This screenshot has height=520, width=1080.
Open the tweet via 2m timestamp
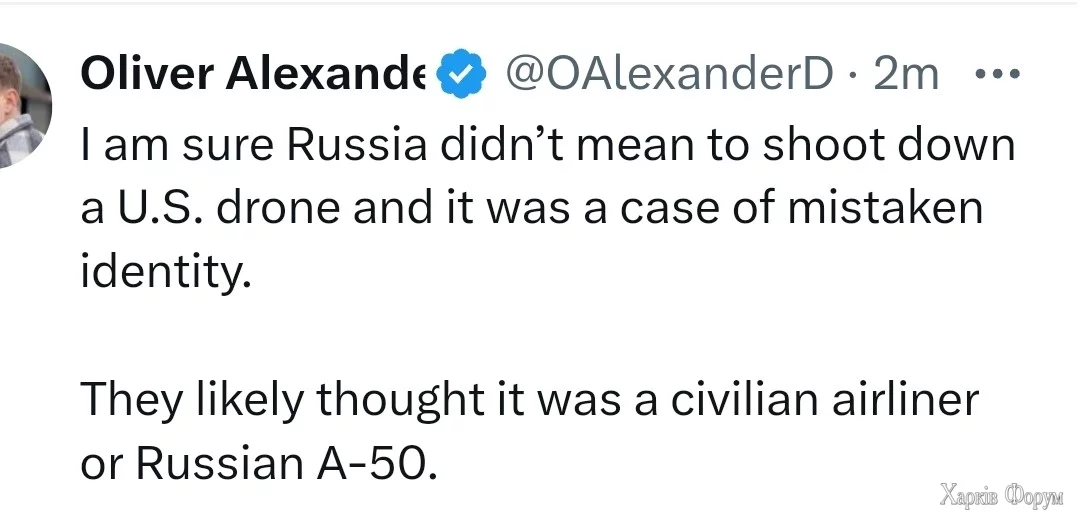(906, 74)
